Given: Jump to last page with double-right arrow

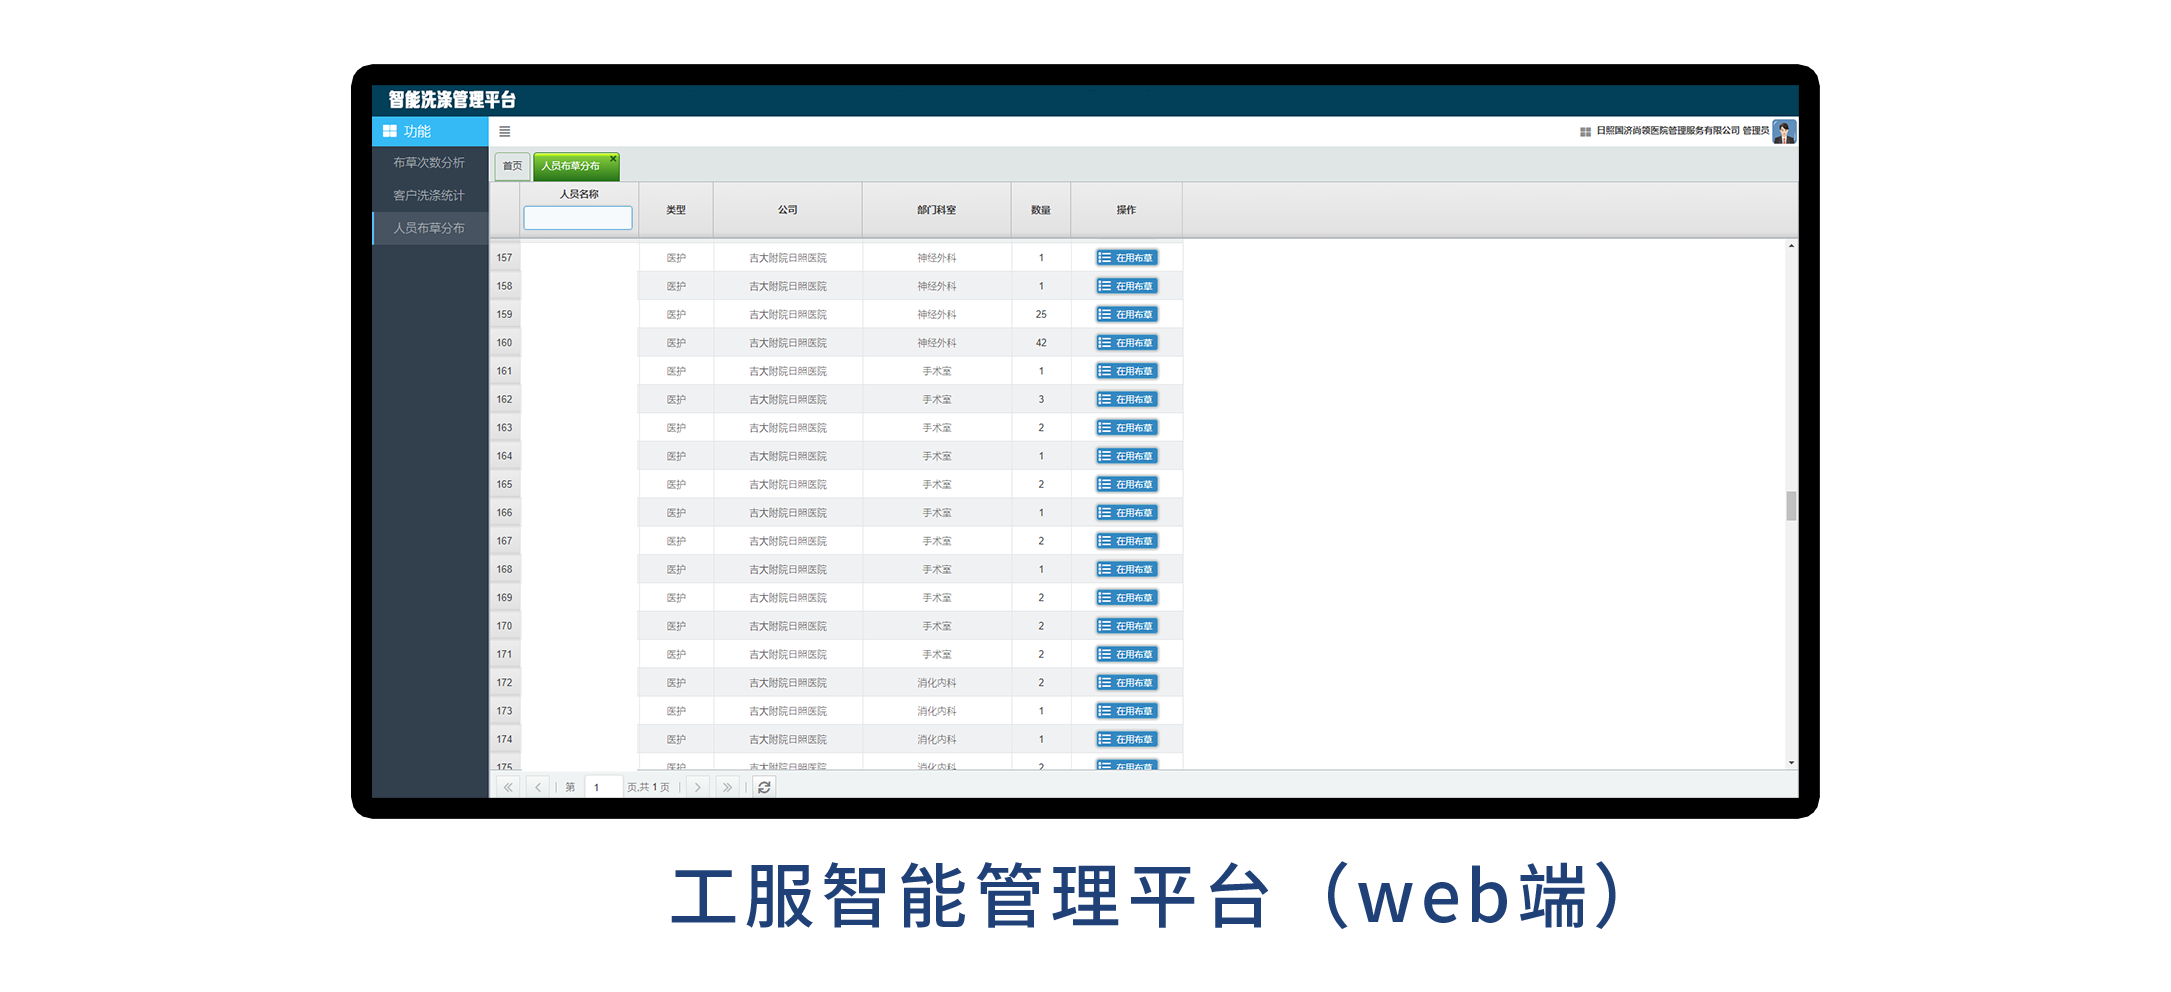Looking at the screenshot, I should (727, 788).
